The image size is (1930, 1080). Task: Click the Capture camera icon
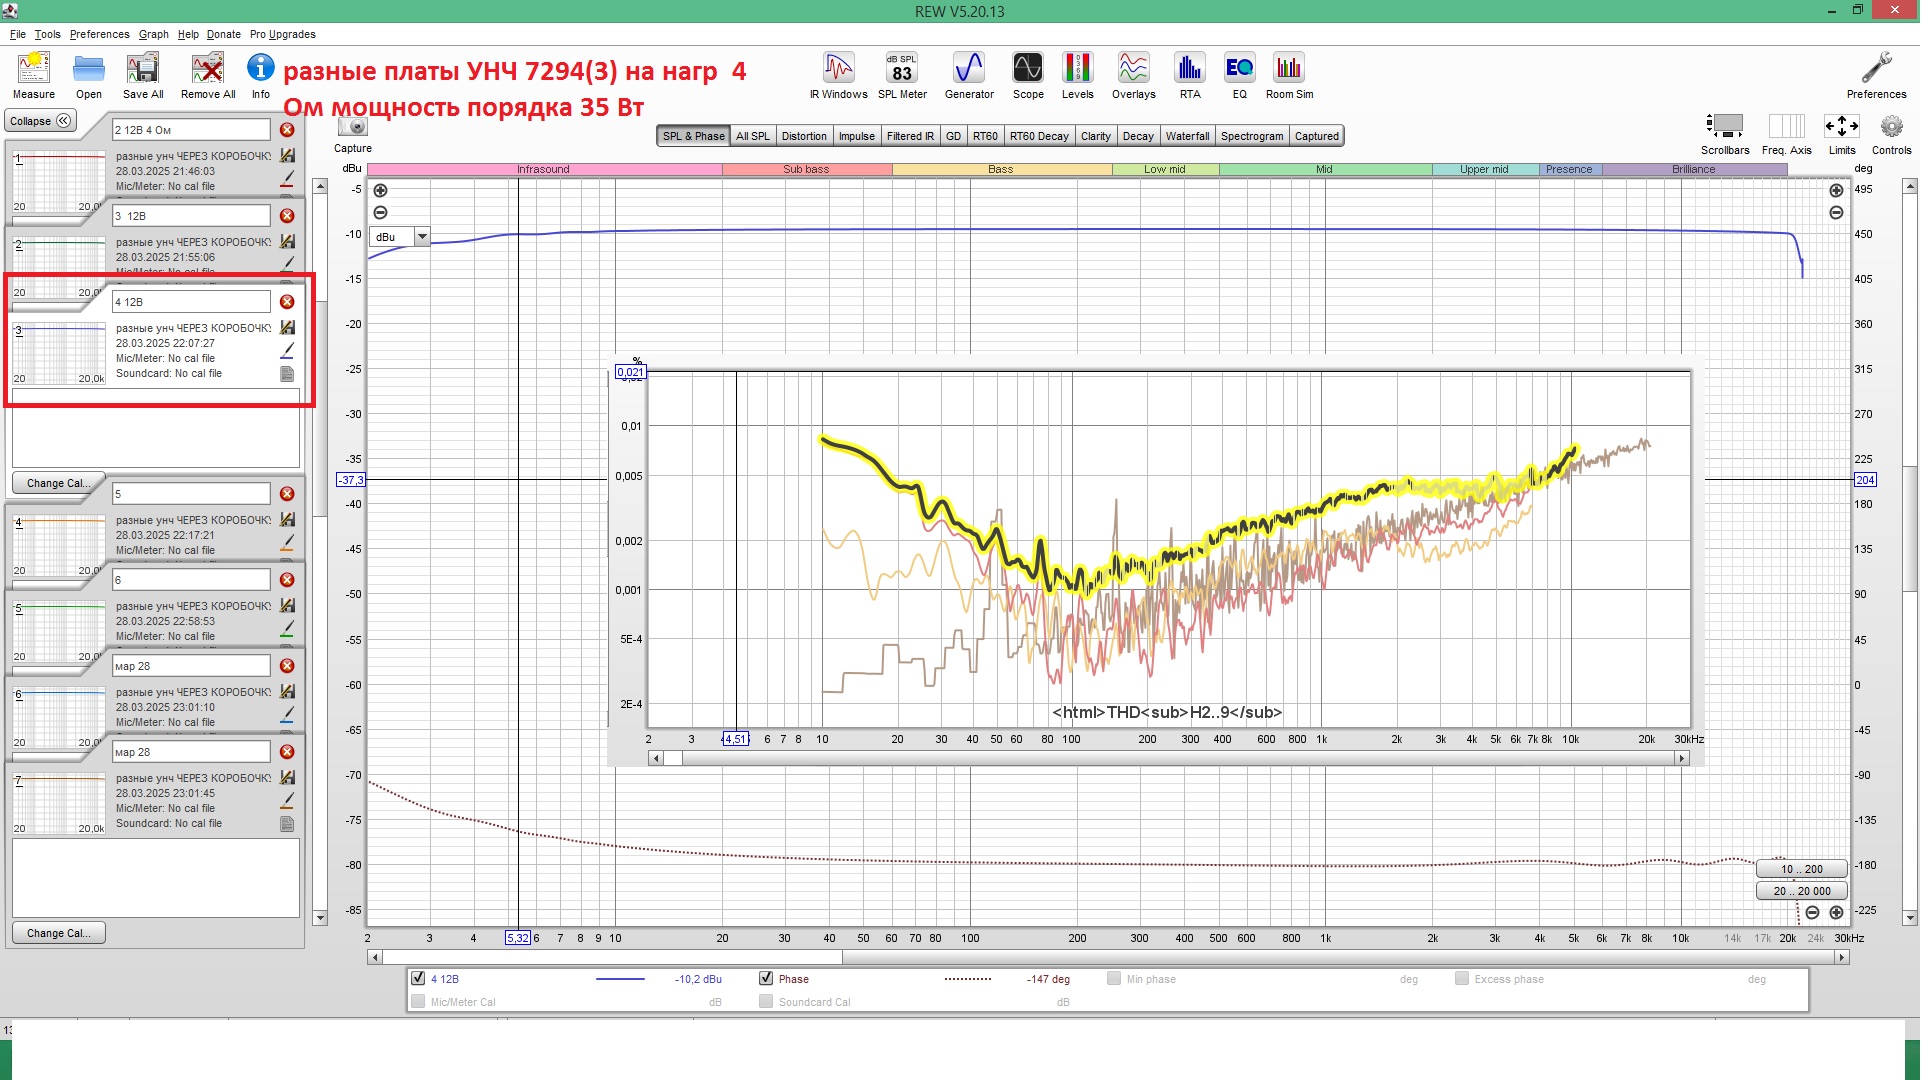click(354, 128)
